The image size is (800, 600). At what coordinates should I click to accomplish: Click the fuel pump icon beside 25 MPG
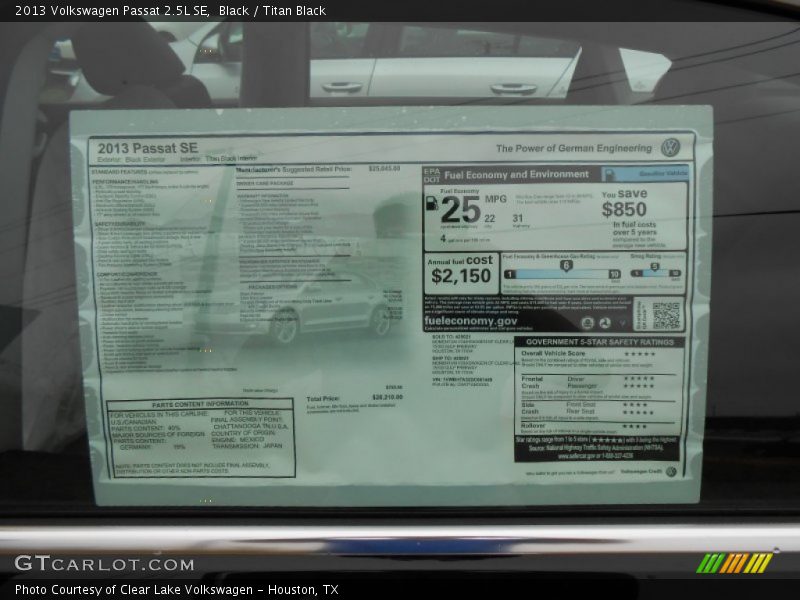[431, 203]
